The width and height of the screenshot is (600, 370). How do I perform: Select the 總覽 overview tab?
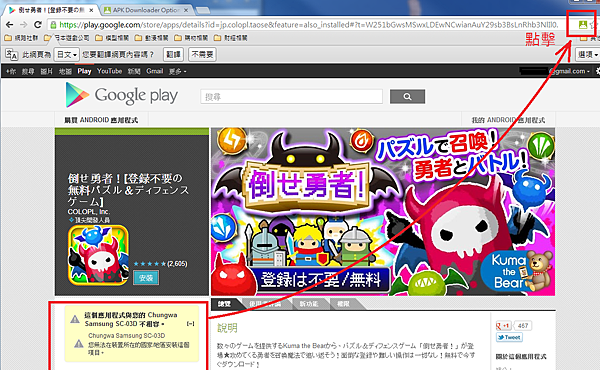pos(224,304)
